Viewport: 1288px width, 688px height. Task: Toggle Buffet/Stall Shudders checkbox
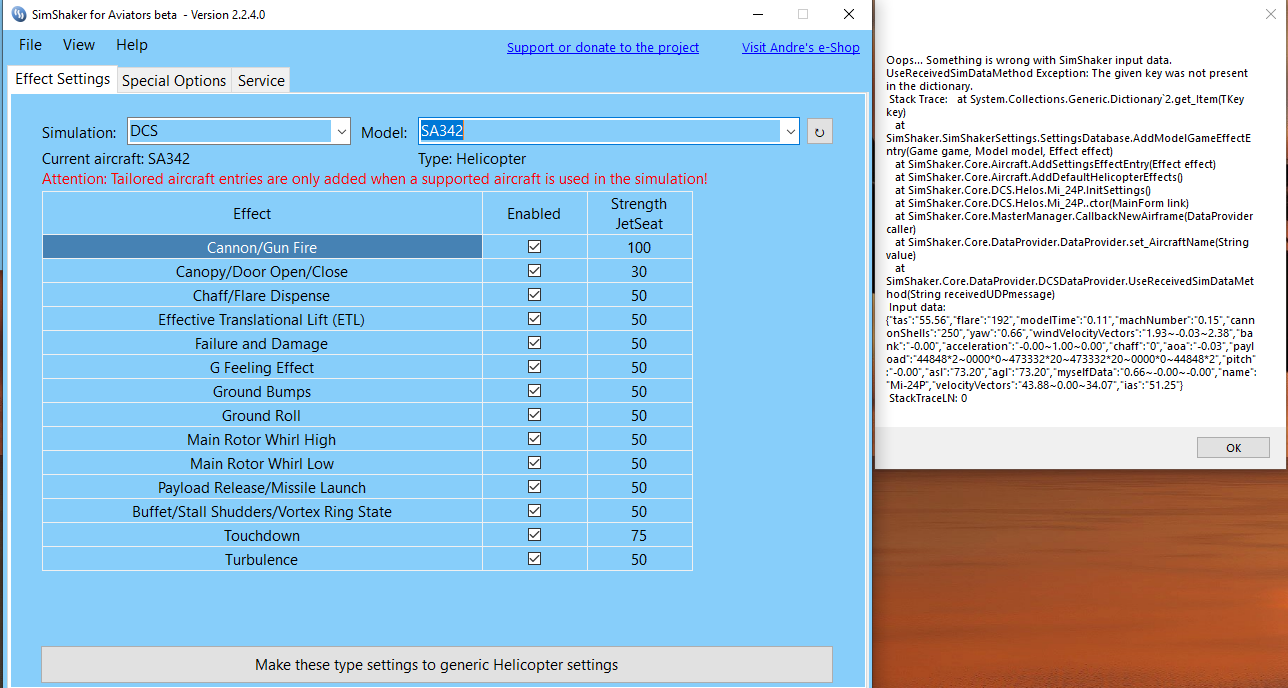[x=534, y=511]
